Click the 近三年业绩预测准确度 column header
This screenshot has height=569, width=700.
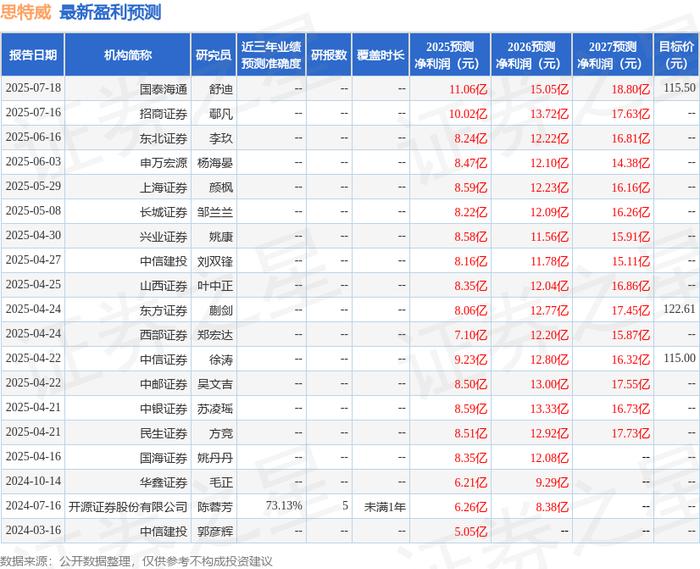271,55
